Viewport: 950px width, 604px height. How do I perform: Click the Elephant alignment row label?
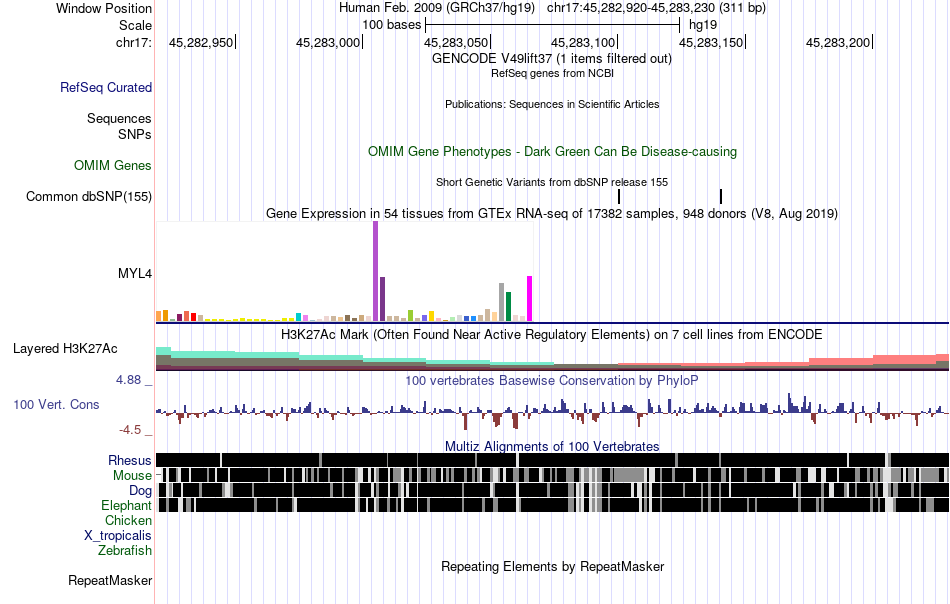coord(126,505)
